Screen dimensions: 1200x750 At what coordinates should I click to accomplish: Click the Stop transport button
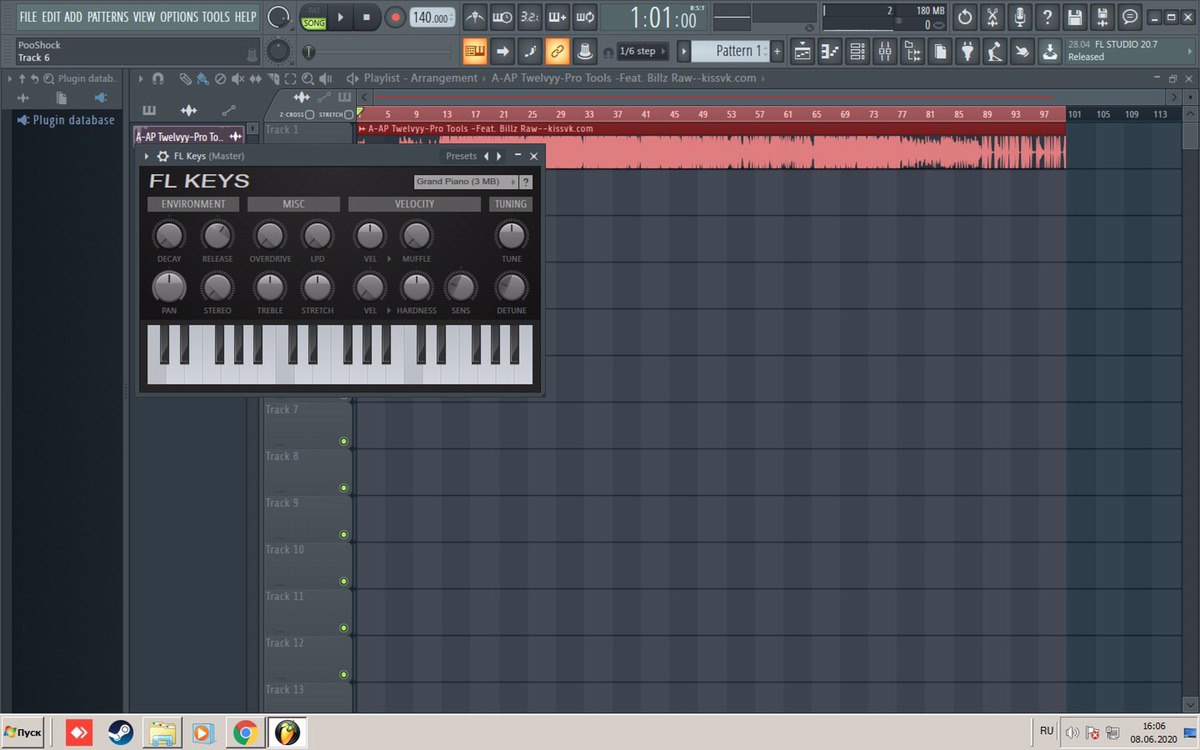point(367,17)
